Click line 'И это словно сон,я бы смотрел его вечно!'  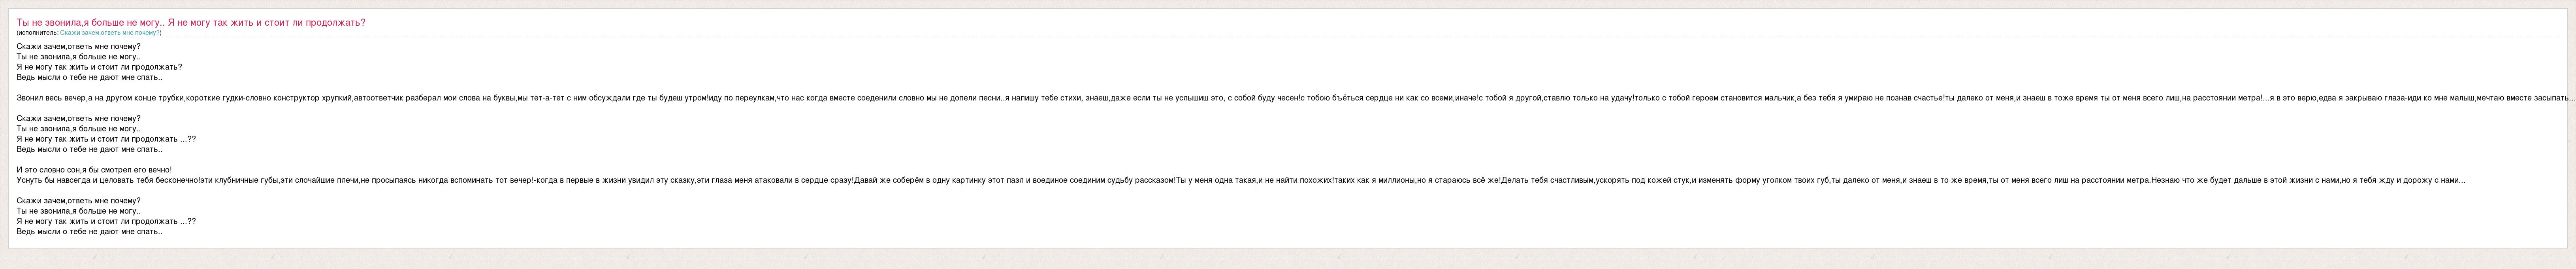[95, 170]
